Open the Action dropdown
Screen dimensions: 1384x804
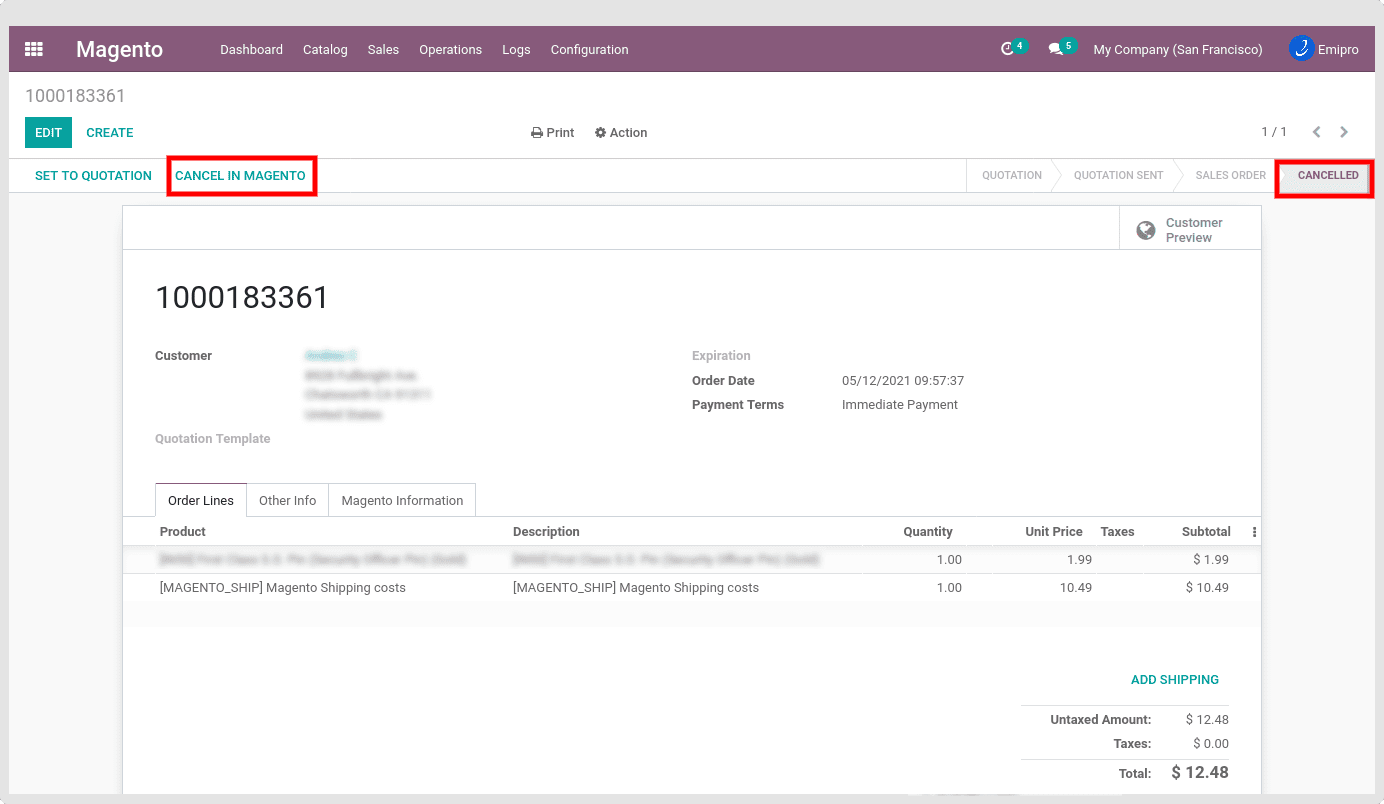[621, 133]
